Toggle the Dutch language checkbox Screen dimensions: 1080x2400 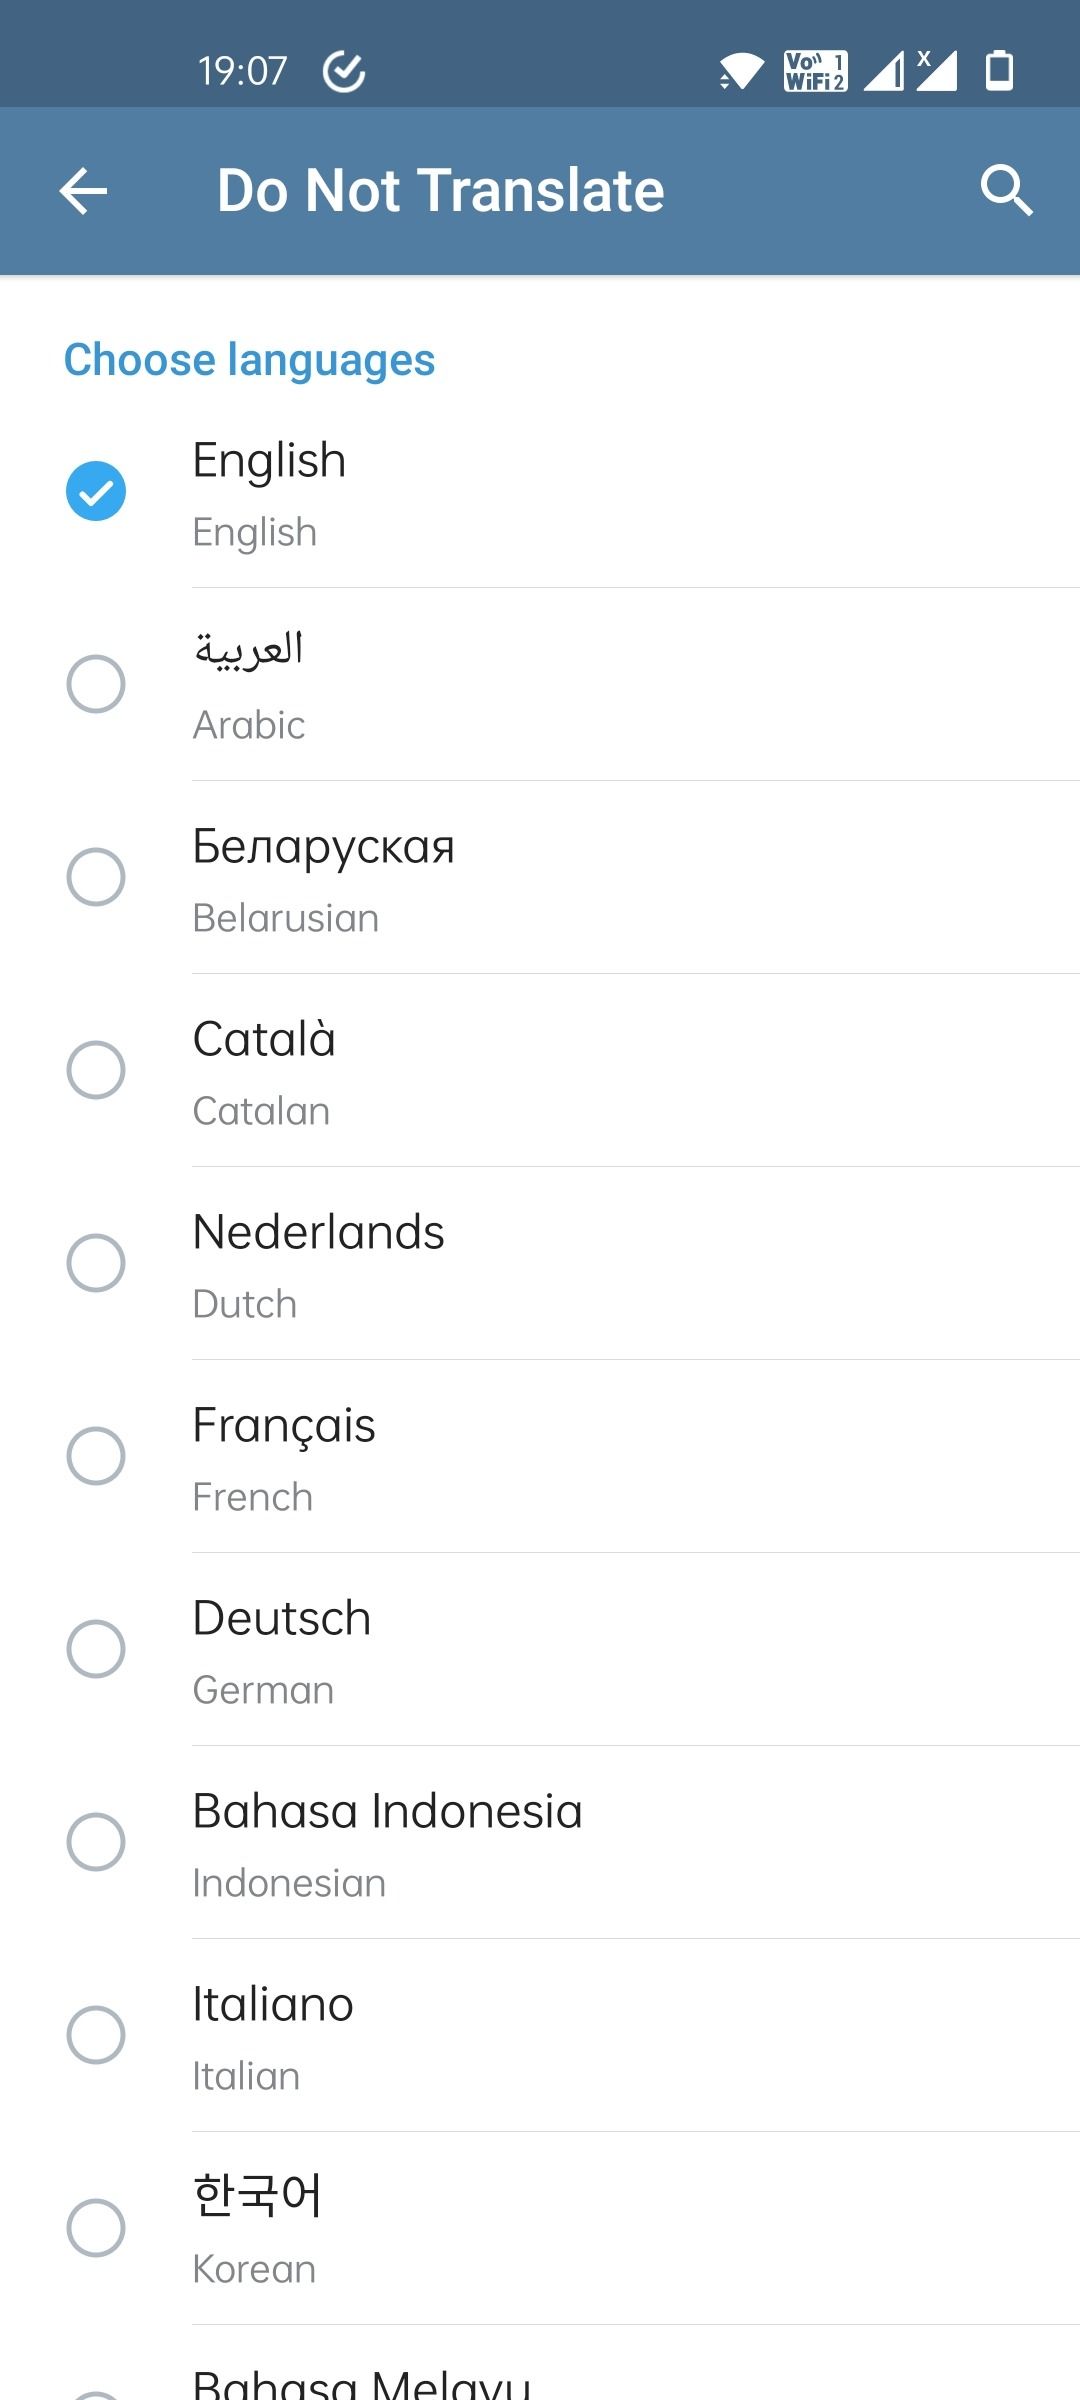point(96,1263)
